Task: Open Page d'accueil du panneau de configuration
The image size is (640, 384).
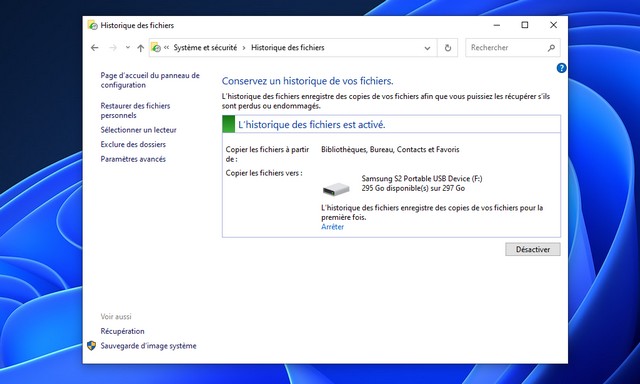Action: point(150,80)
